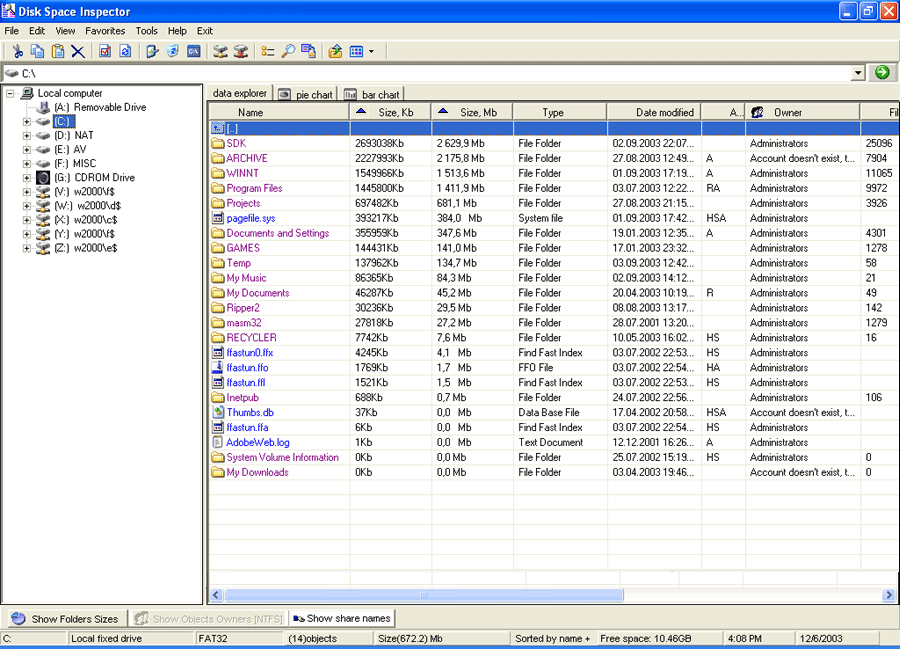Select the data explorer tab

(x=239, y=93)
